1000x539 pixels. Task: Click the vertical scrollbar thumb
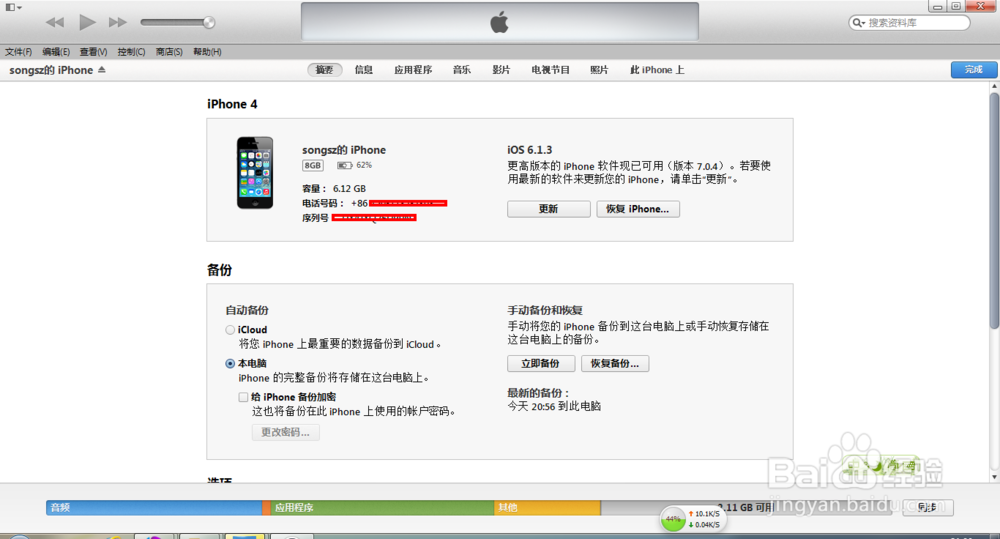994,210
